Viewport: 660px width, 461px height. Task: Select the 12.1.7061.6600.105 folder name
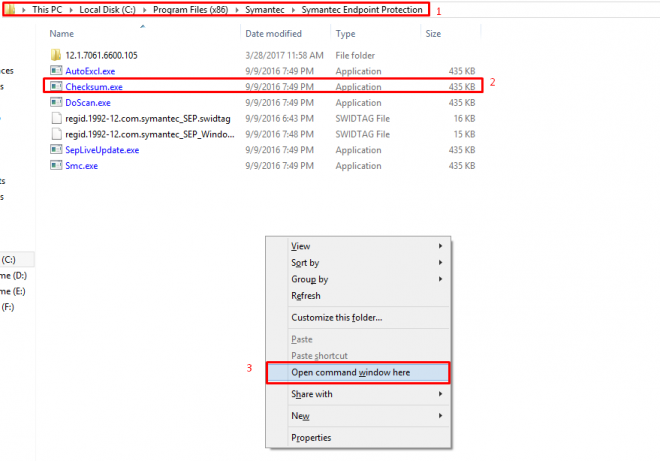click(101, 55)
